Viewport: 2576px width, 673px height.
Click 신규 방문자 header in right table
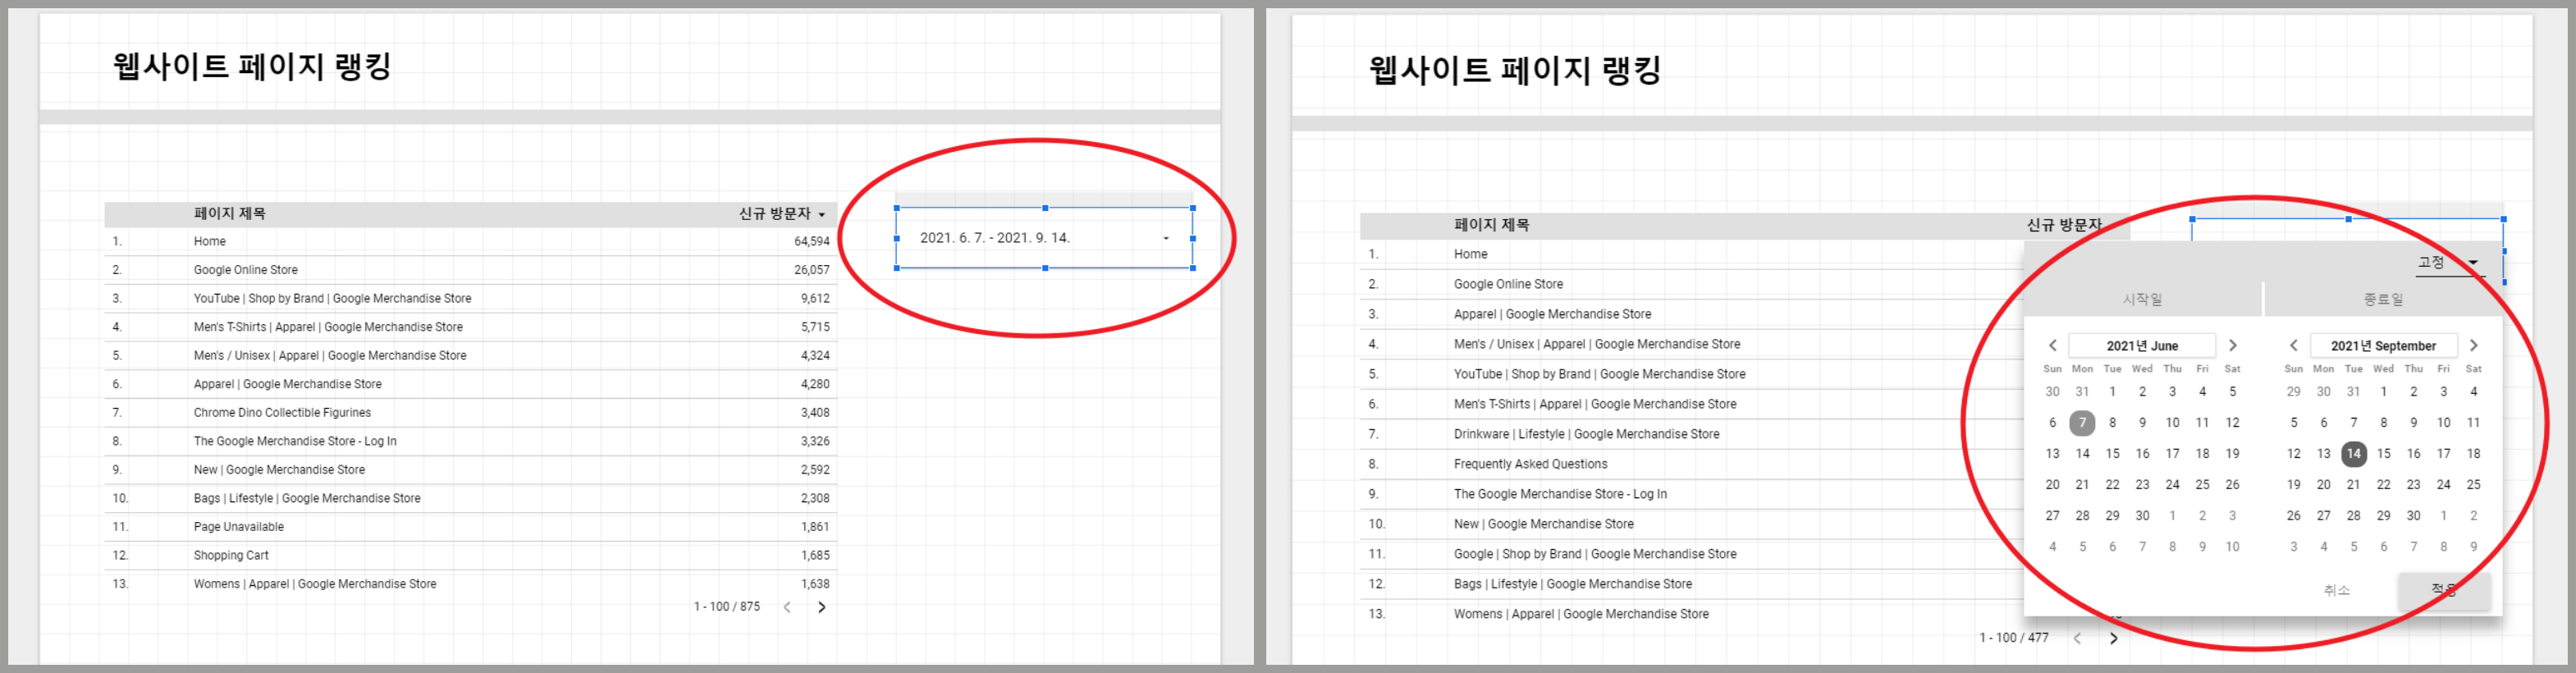[x=2064, y=225]
